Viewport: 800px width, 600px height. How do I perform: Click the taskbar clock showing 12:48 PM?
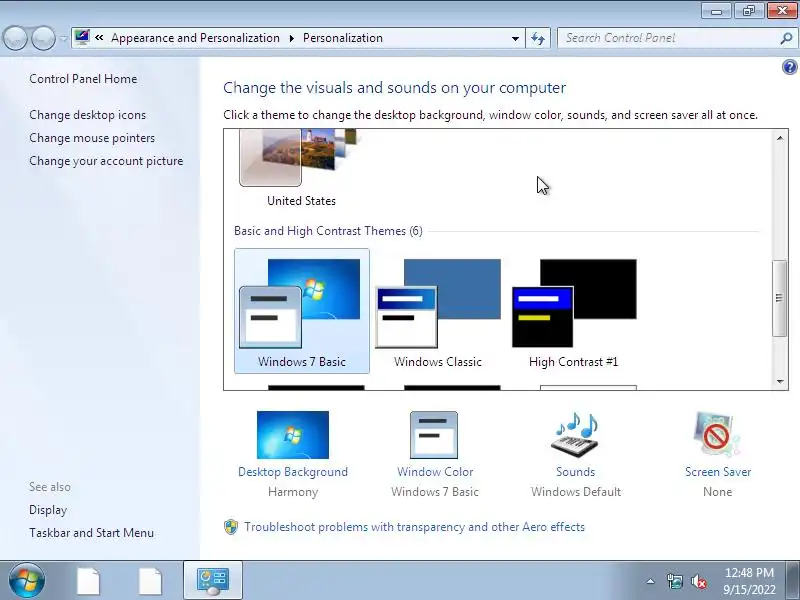click(x=749, y=581)
